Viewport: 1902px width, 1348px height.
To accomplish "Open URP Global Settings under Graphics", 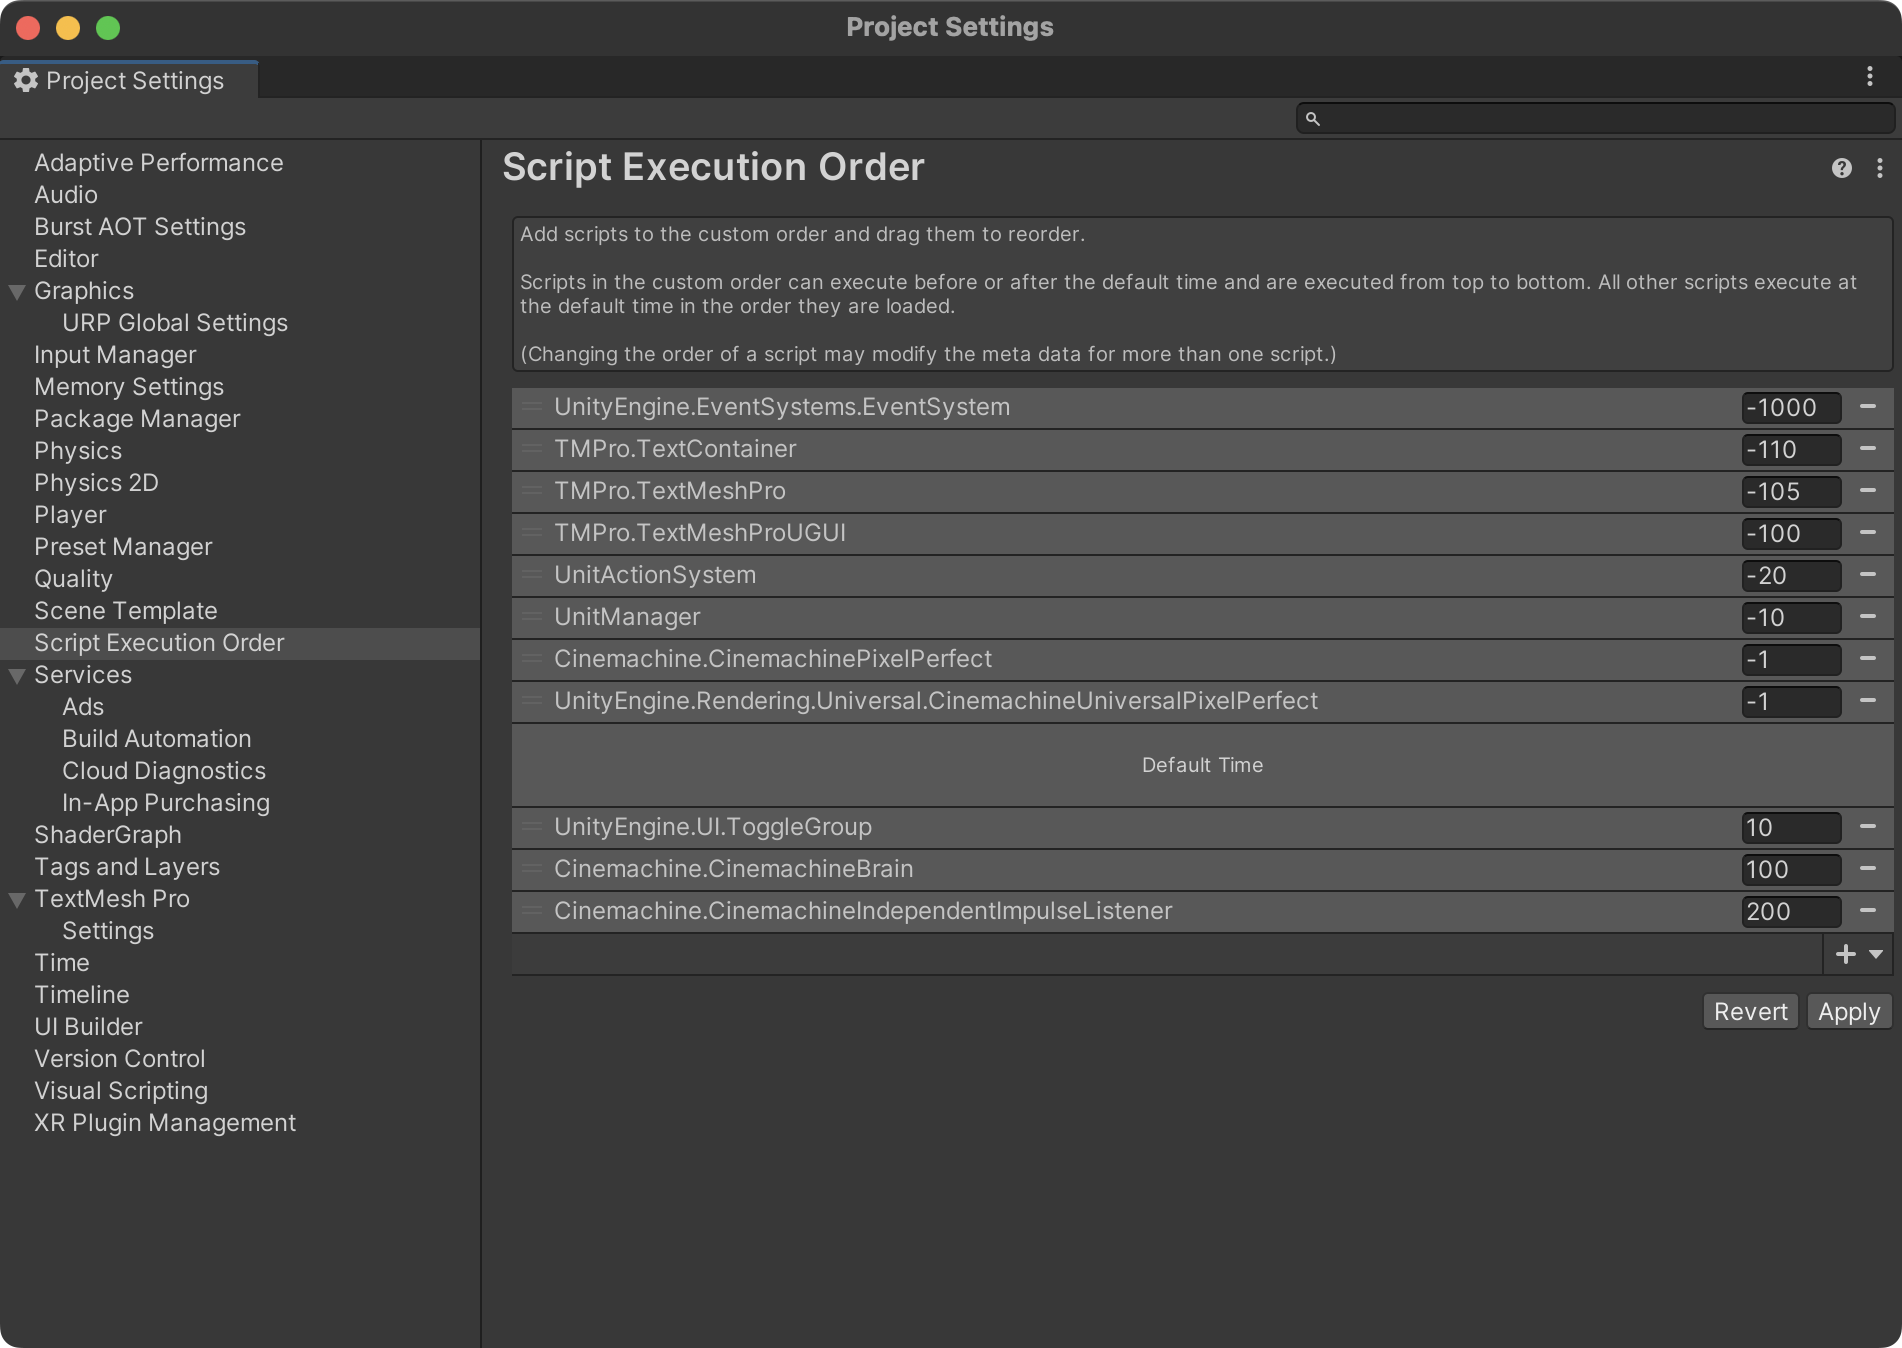I will pos(175,322).
